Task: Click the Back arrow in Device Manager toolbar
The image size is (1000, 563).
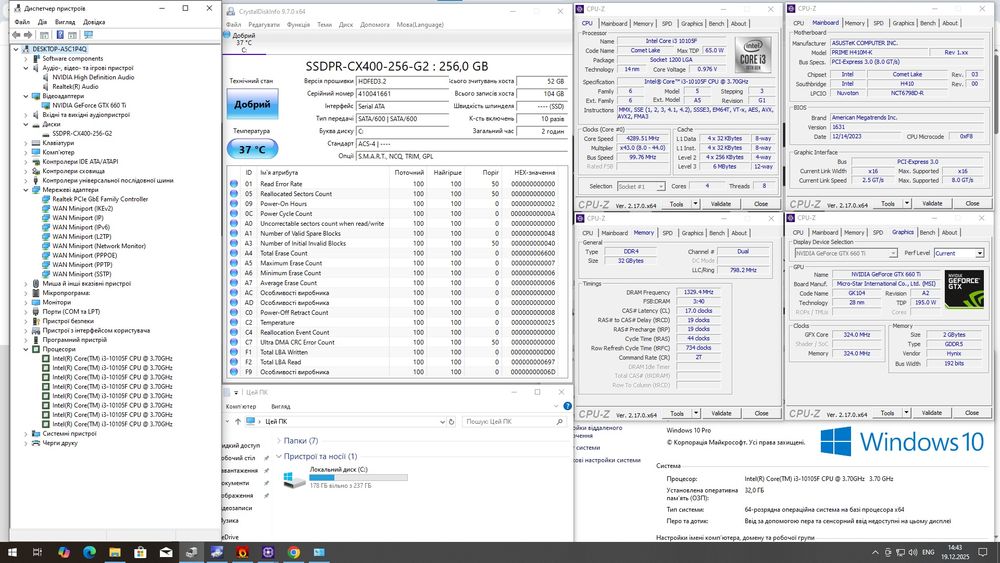Action: 16,35
